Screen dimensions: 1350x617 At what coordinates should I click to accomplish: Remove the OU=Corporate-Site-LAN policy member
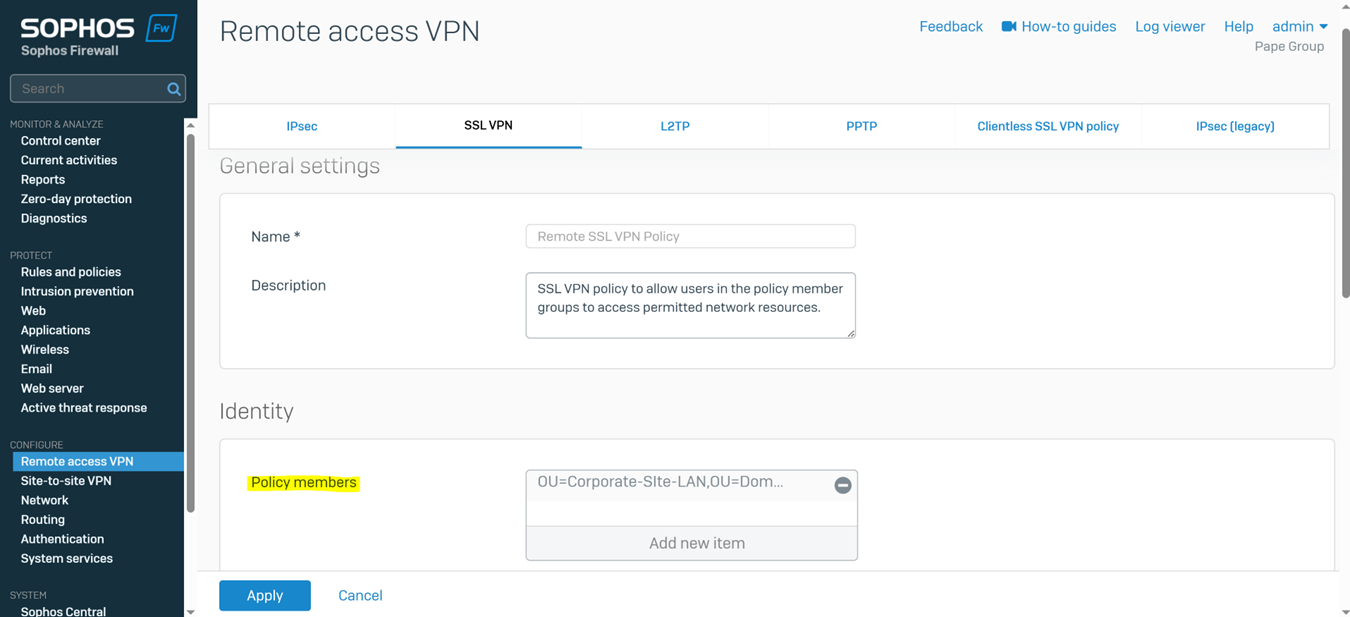843,485
